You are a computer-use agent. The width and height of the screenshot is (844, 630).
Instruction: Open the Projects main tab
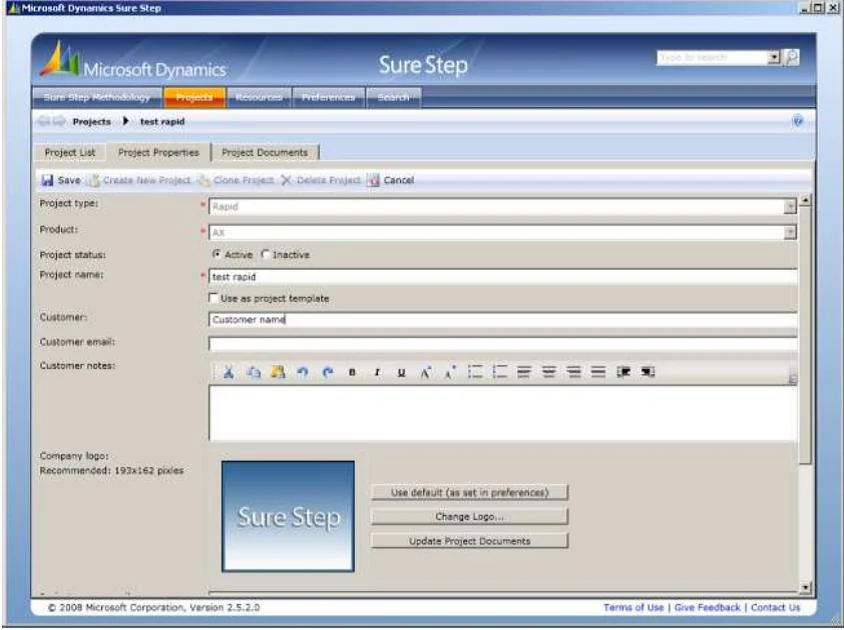[194, 97]
